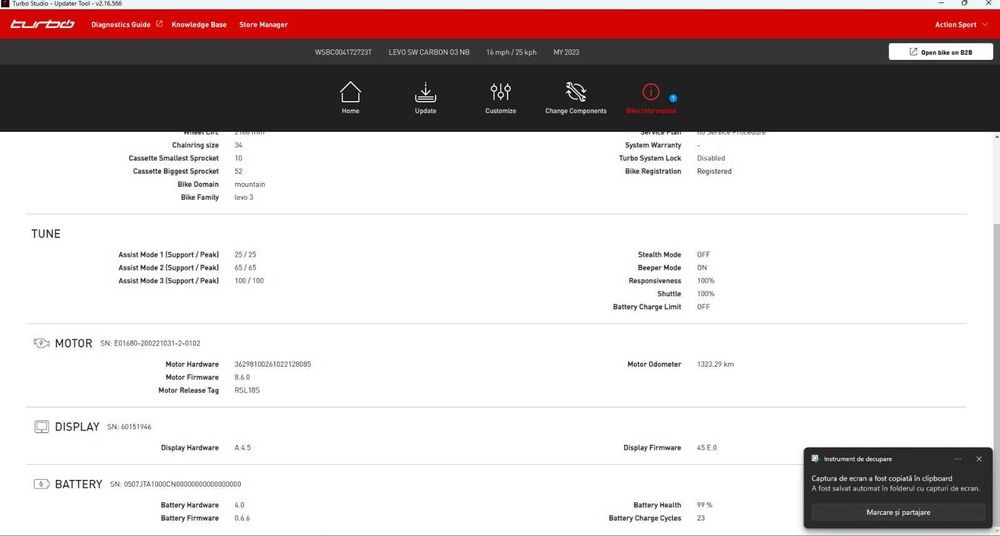Click Assist Mode 1 value 25 / 25
Screen dimensions: 1000x536
[245, 255]
